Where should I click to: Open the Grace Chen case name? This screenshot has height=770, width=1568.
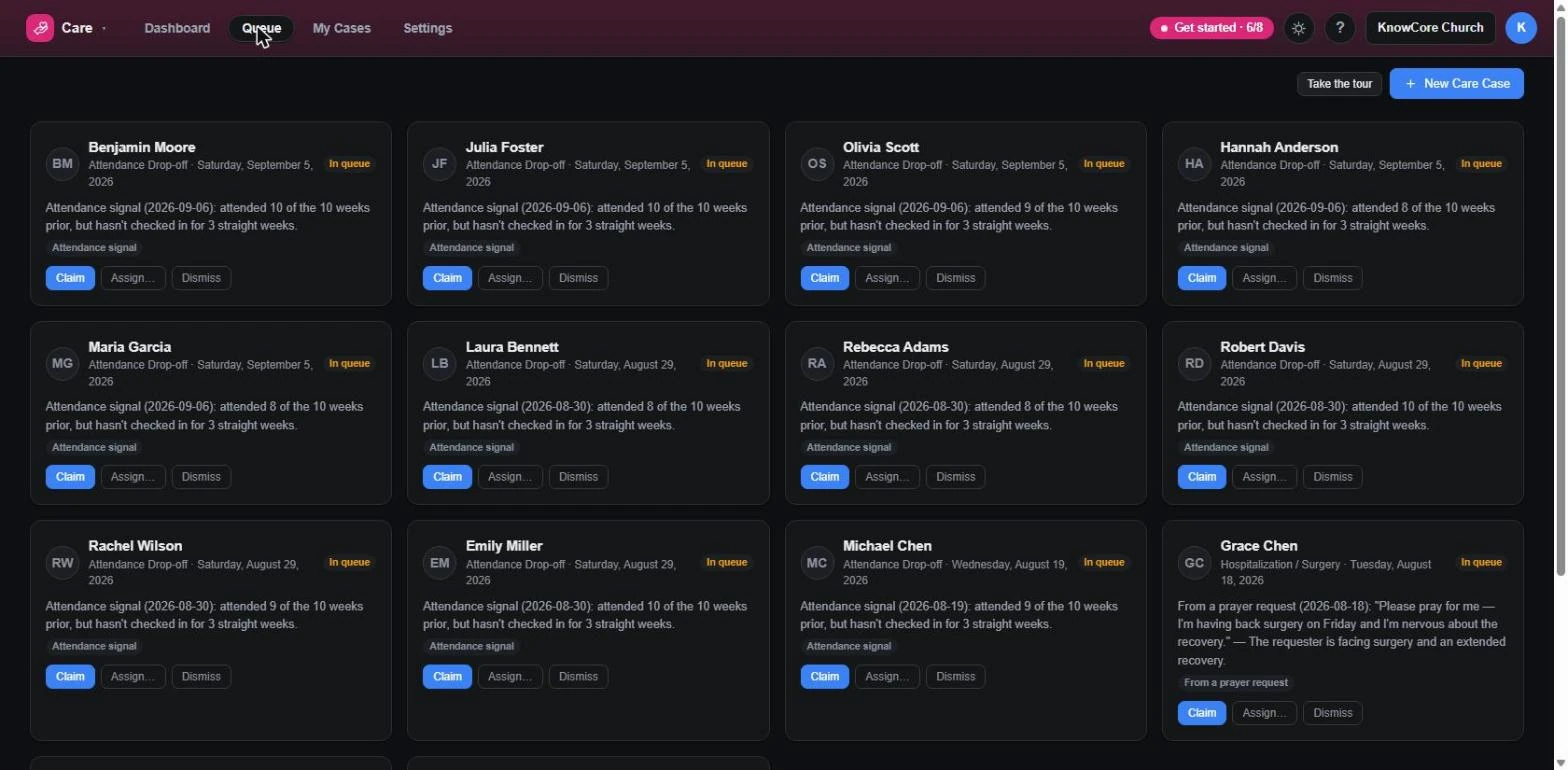pyautogui.click(x=1259, y=546)
